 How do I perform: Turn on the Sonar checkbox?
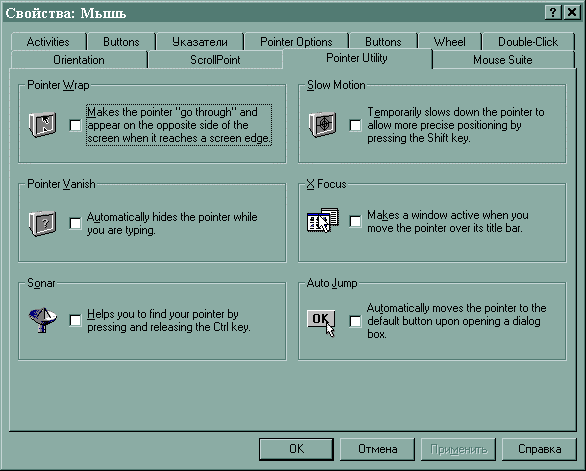click(x=75, y=320)
